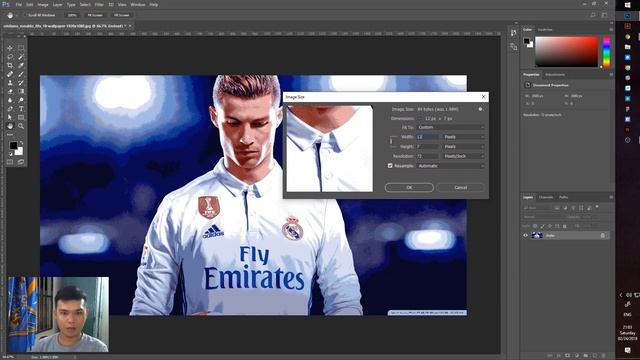Click the Fill Screen button

point(121,15)
